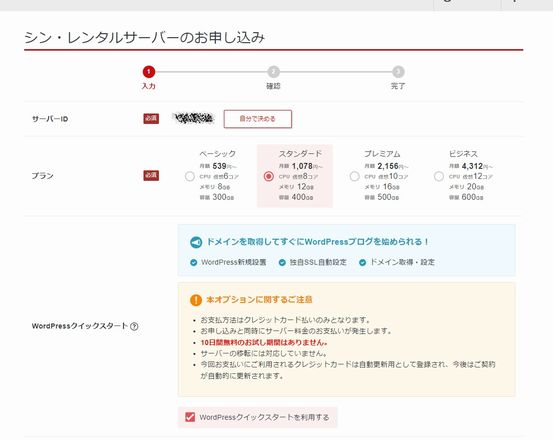Image resolution: width=553 pixels, height=440 pixels.
Task: Click the 必須 badge next to プラン
Action: (x=151, y=176)
